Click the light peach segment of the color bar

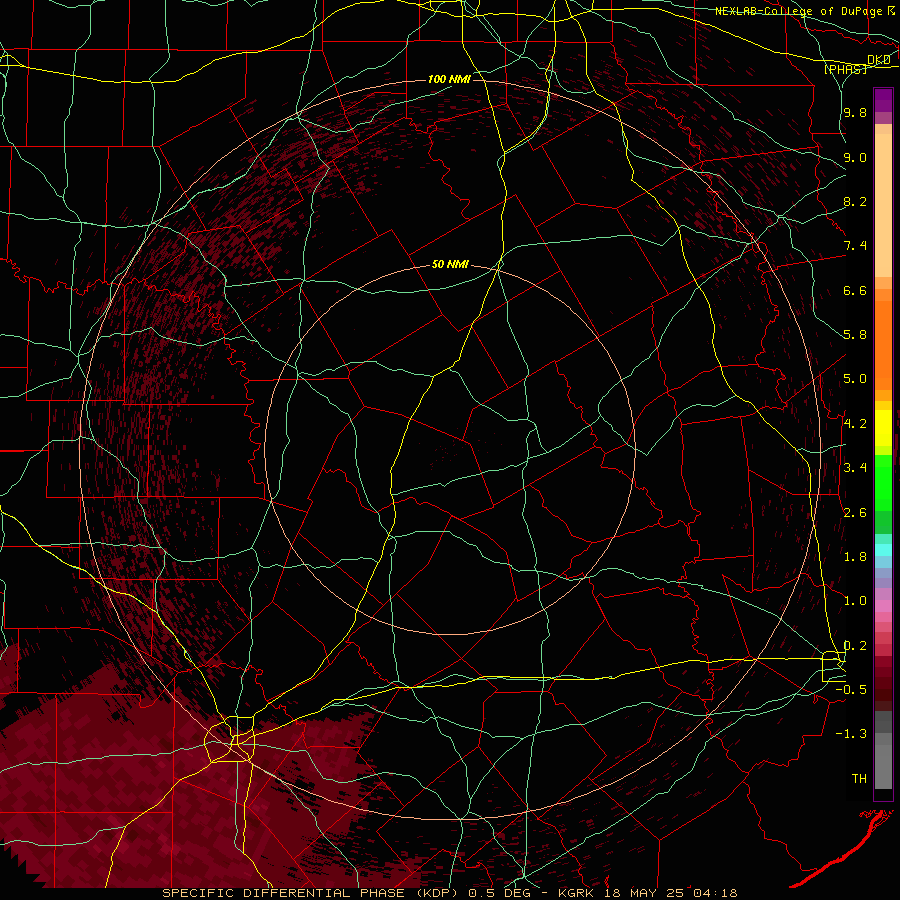883,205
